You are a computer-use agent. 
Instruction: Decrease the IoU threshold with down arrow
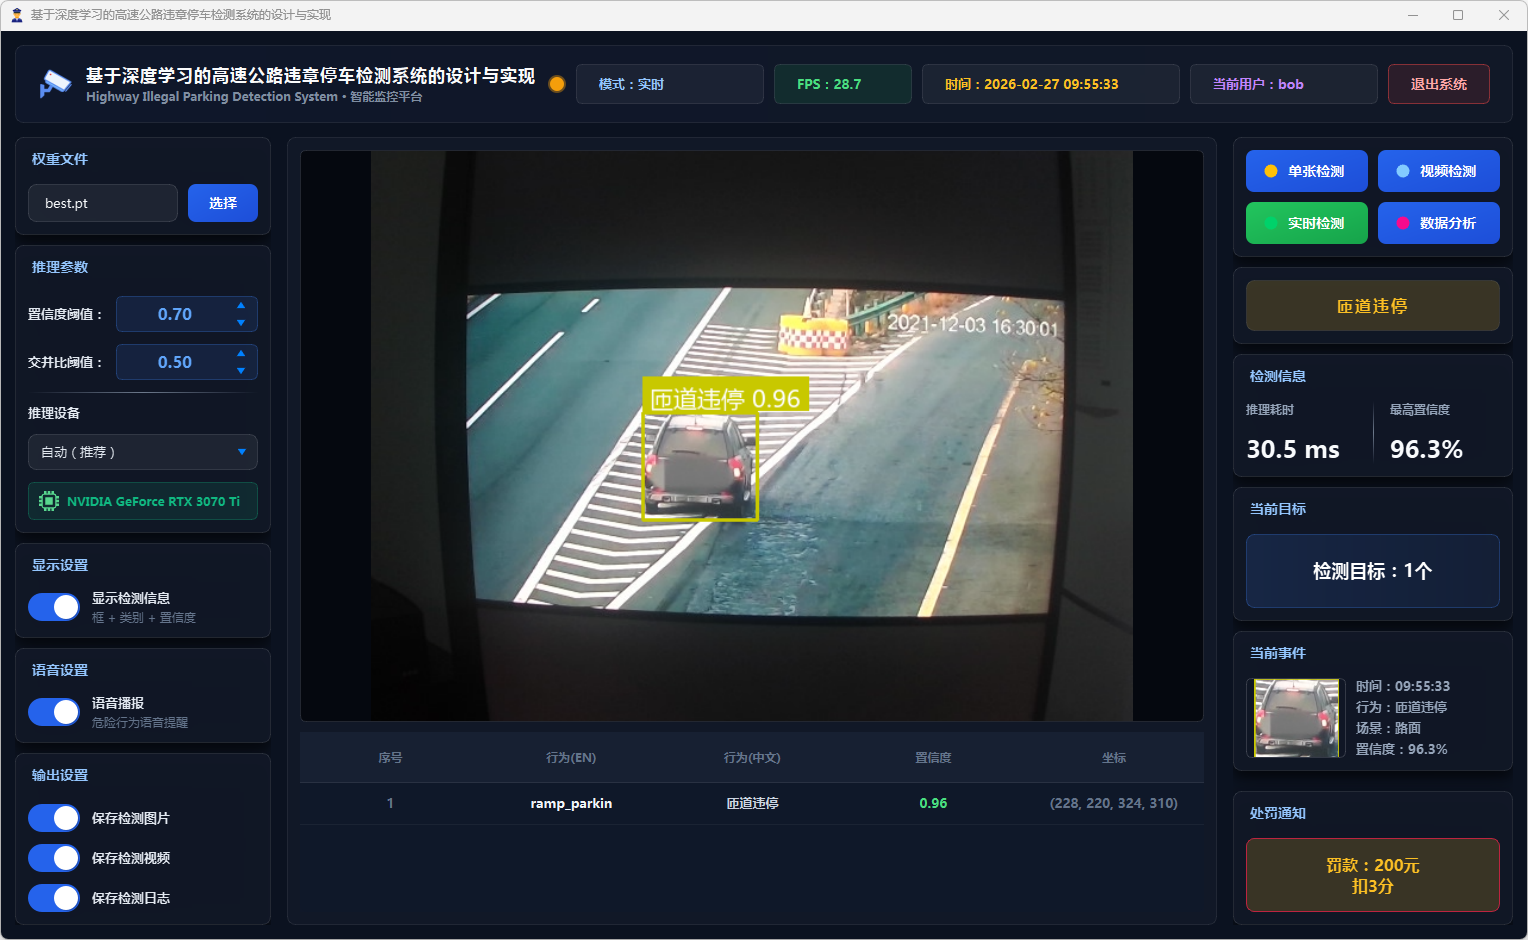click(241, 371)
